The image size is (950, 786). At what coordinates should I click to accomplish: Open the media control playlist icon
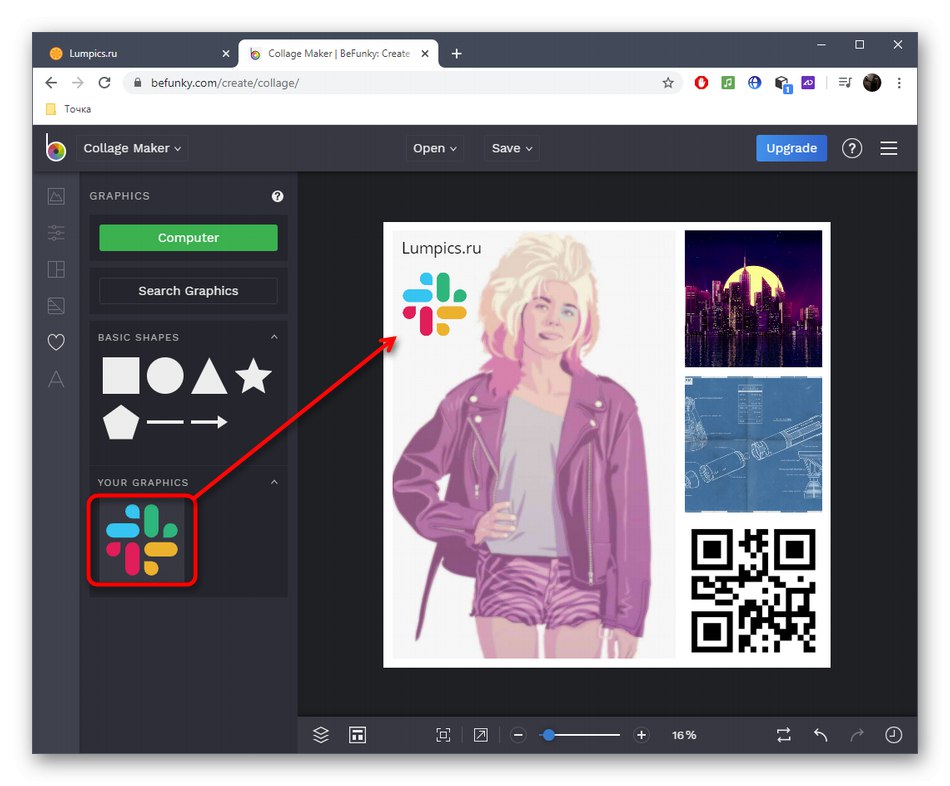(845, 82)
